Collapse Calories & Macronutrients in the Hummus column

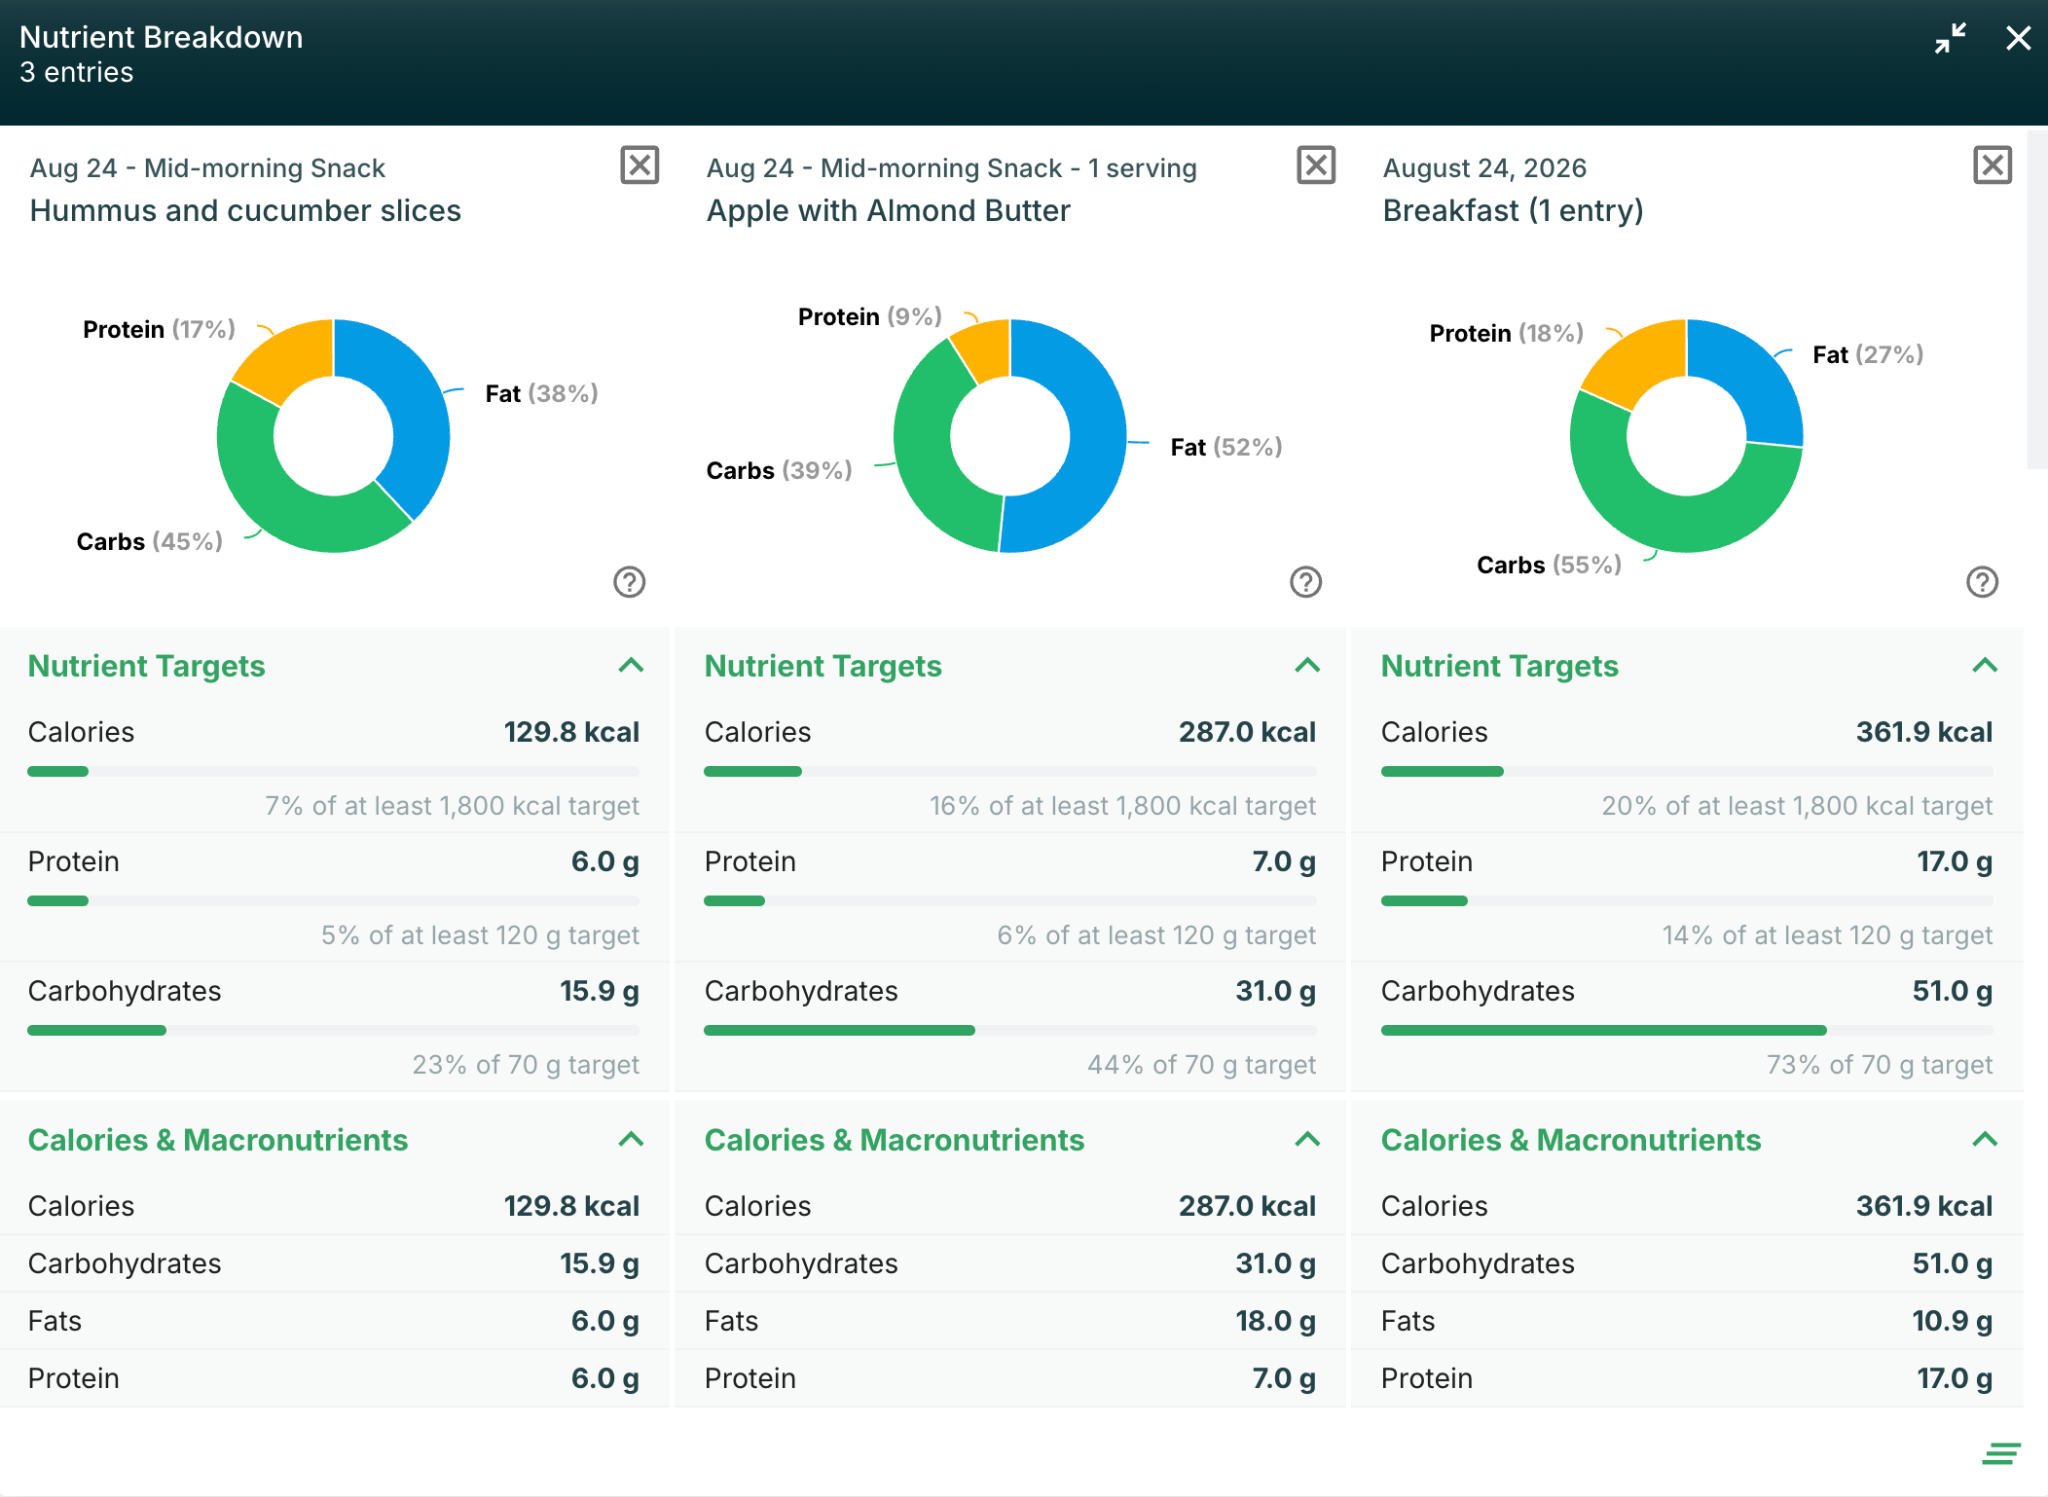point(631,1139)
